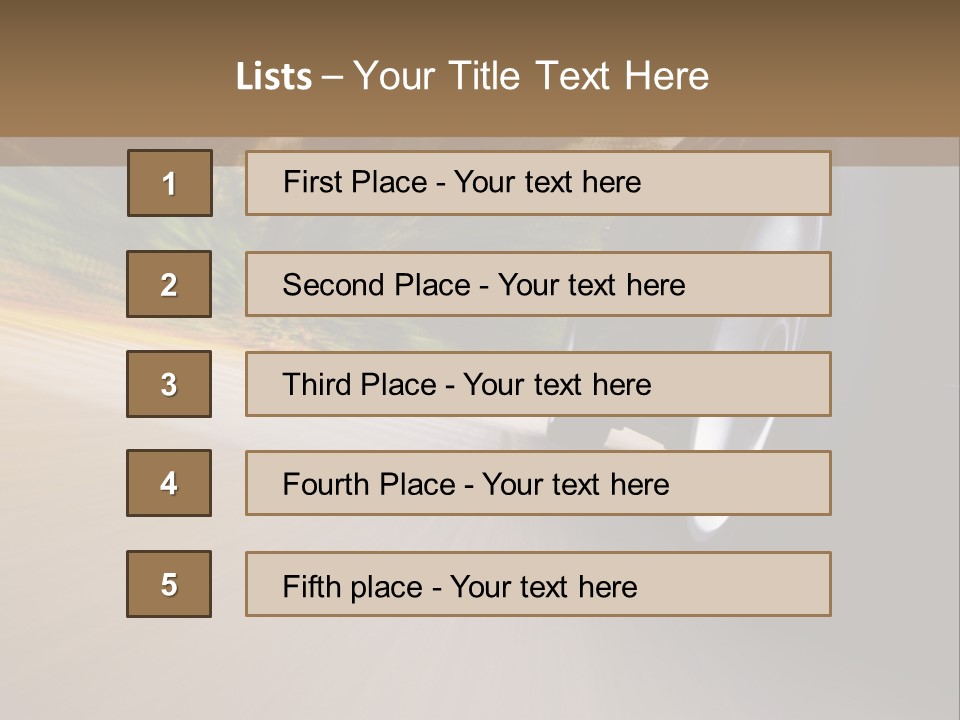This screenshot has width=960, height=720.
Task: Click the number 5 box
Action: (x=169, y=584)
